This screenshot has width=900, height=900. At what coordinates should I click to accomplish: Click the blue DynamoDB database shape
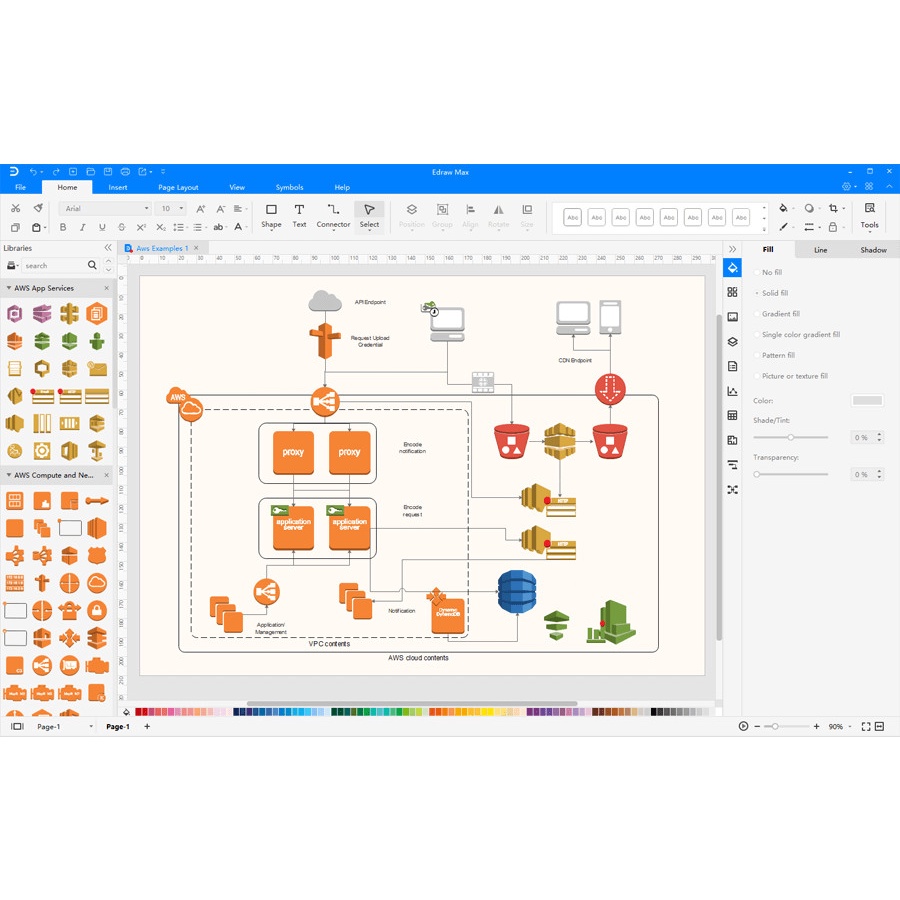click(517, 591)
